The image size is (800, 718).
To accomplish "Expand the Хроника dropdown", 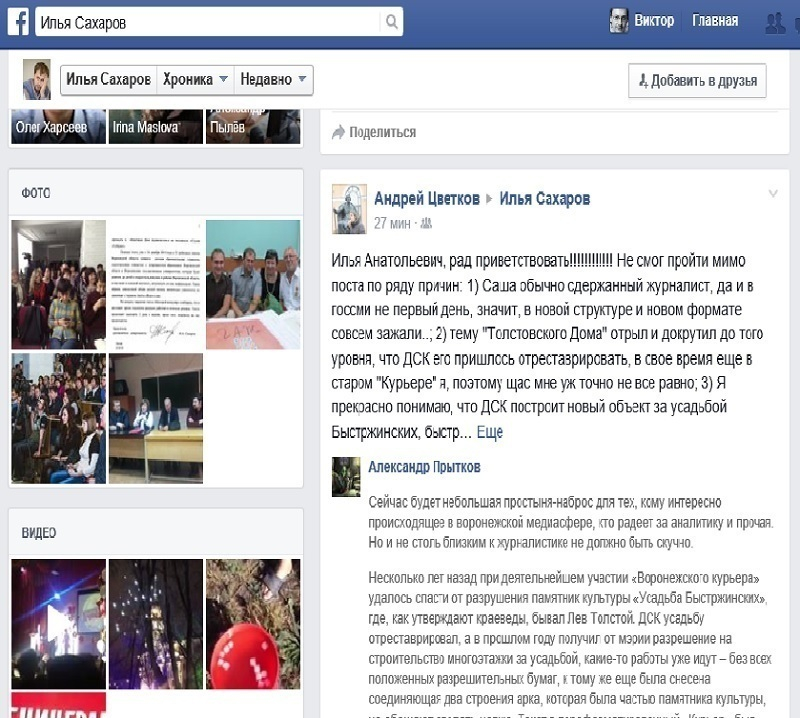I will tap(196, 80).
